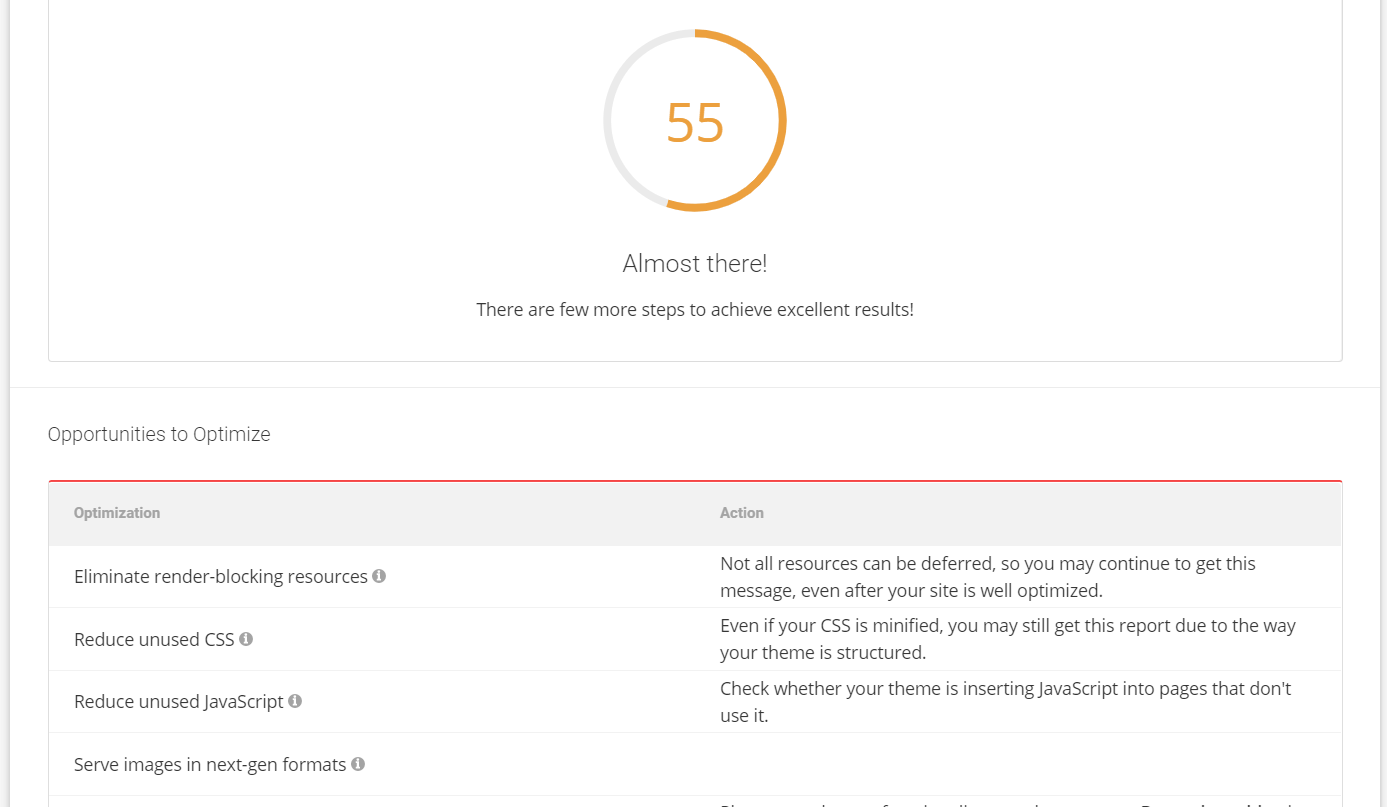
Task: Click the subtitle about achieving excellent results
Action: (694, 309)
